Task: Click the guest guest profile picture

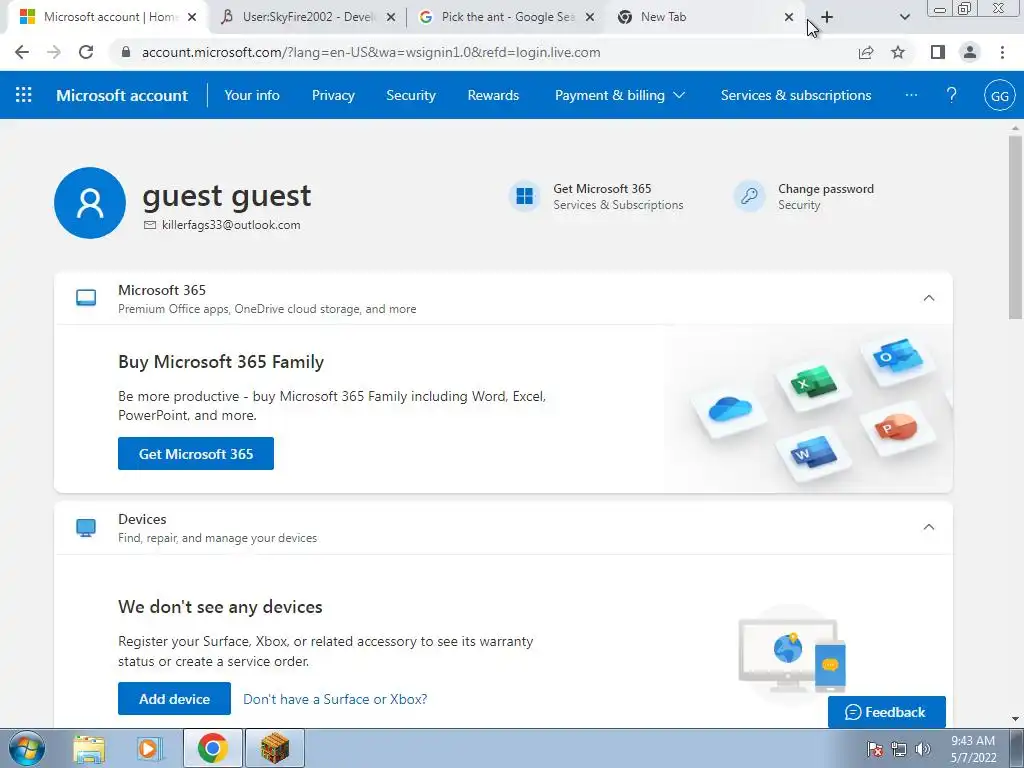Action: coord(90,202)
